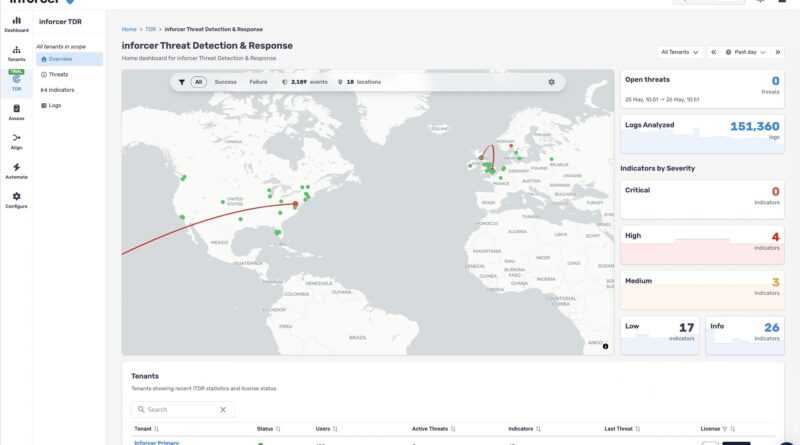
Task: Go to next time period arrows
Action: point(778,52)
